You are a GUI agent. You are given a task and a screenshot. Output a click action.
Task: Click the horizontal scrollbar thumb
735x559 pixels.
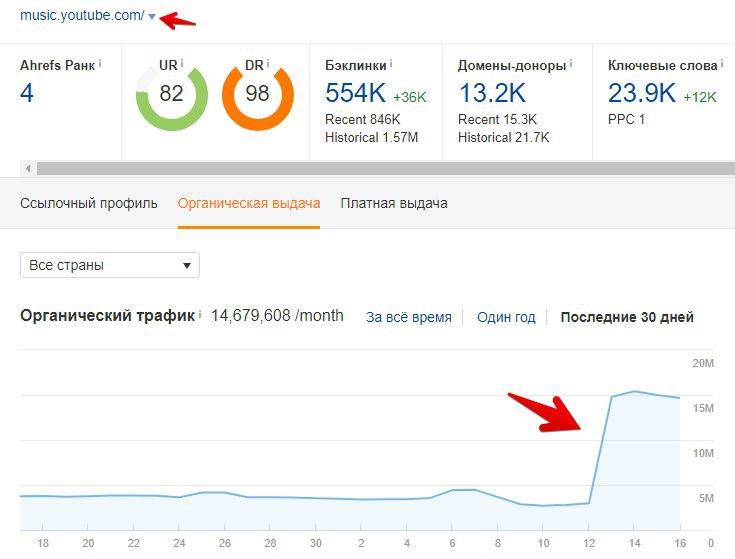[x=386, y=168]
